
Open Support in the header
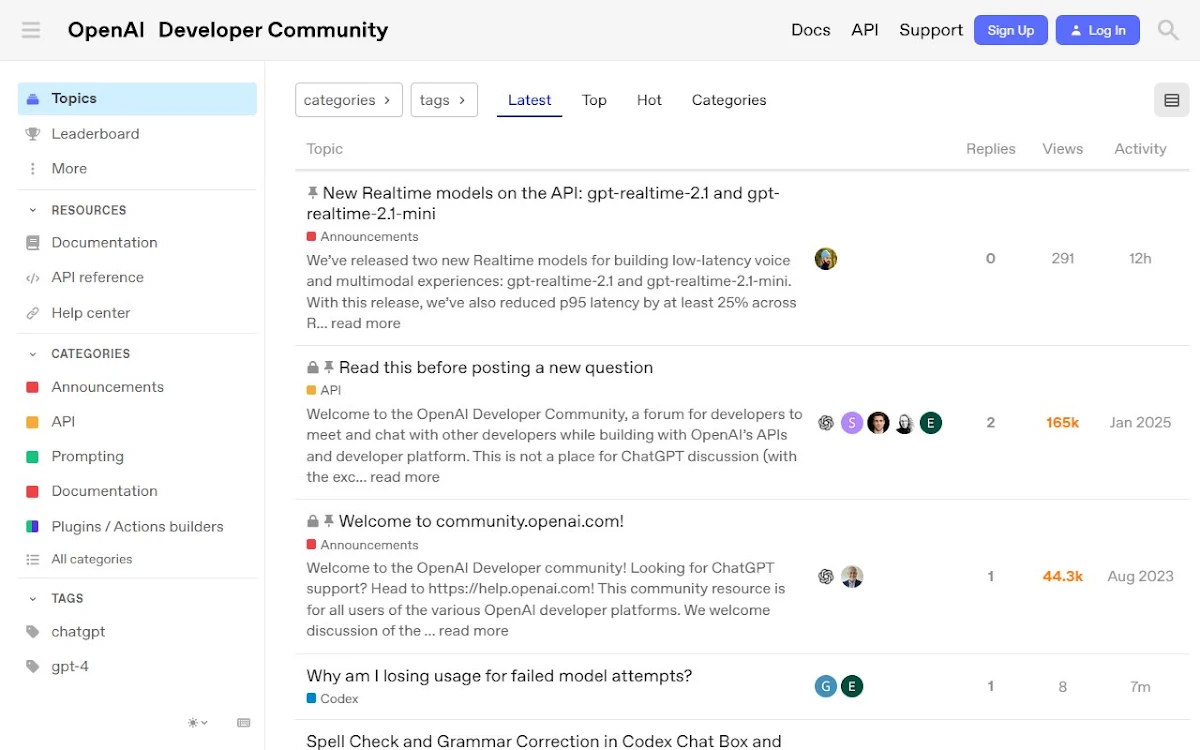pyautogui.click(x=931, y=30)
